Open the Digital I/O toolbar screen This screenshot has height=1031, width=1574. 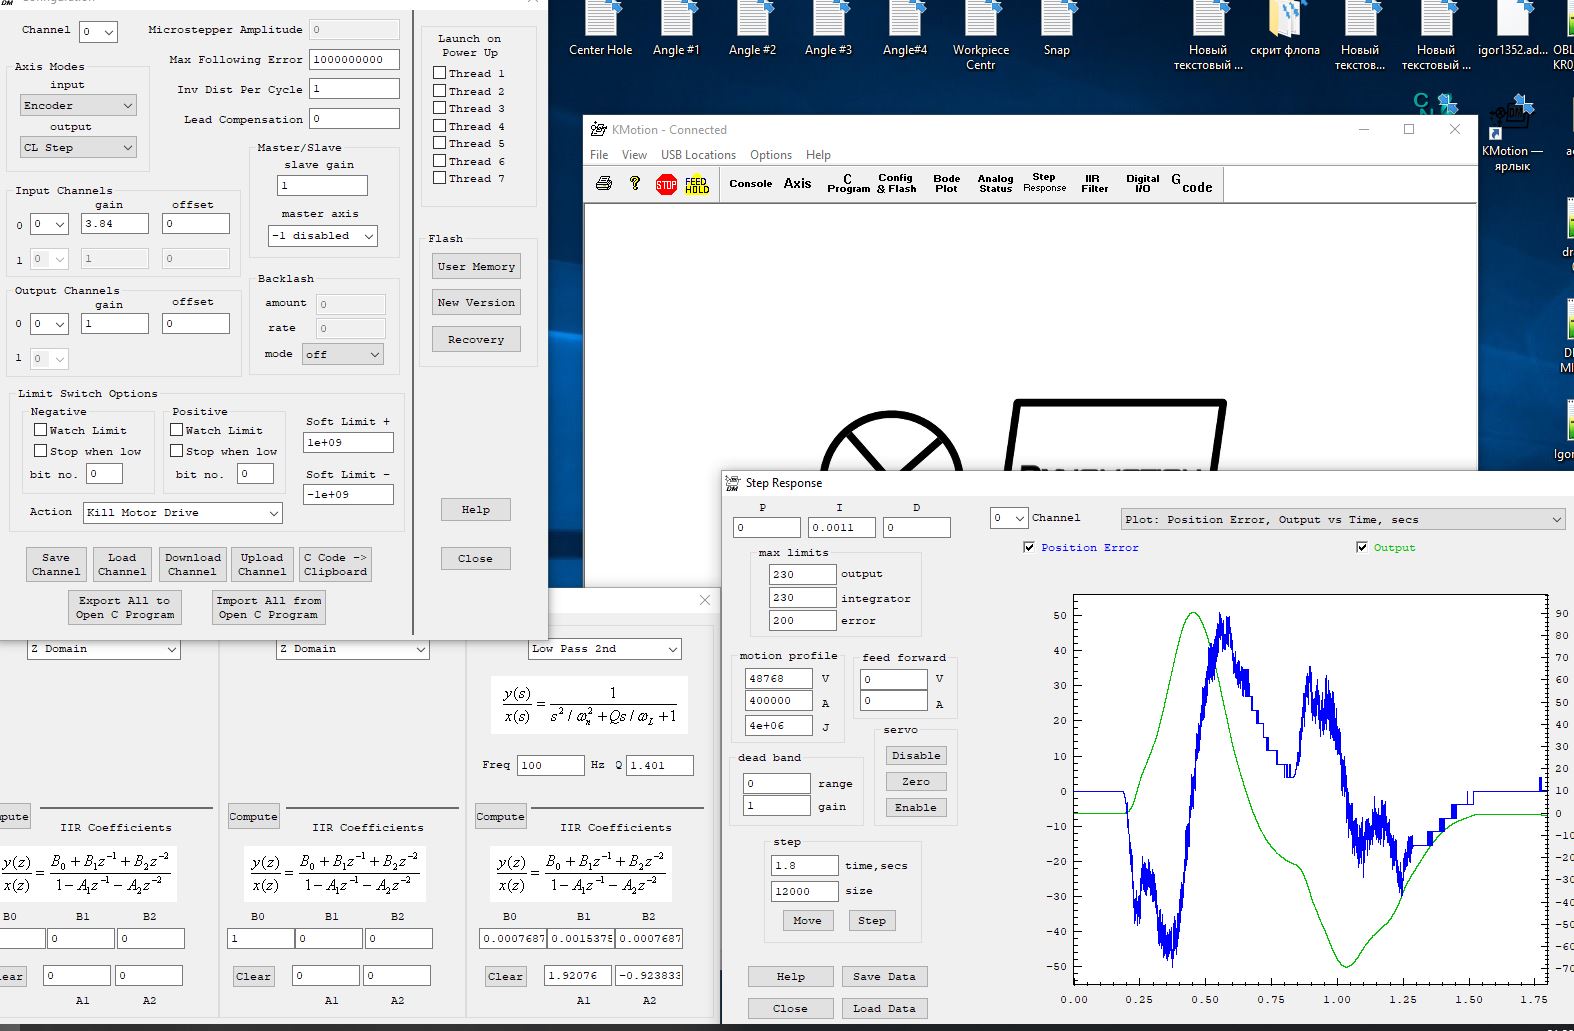(1142, 184)
